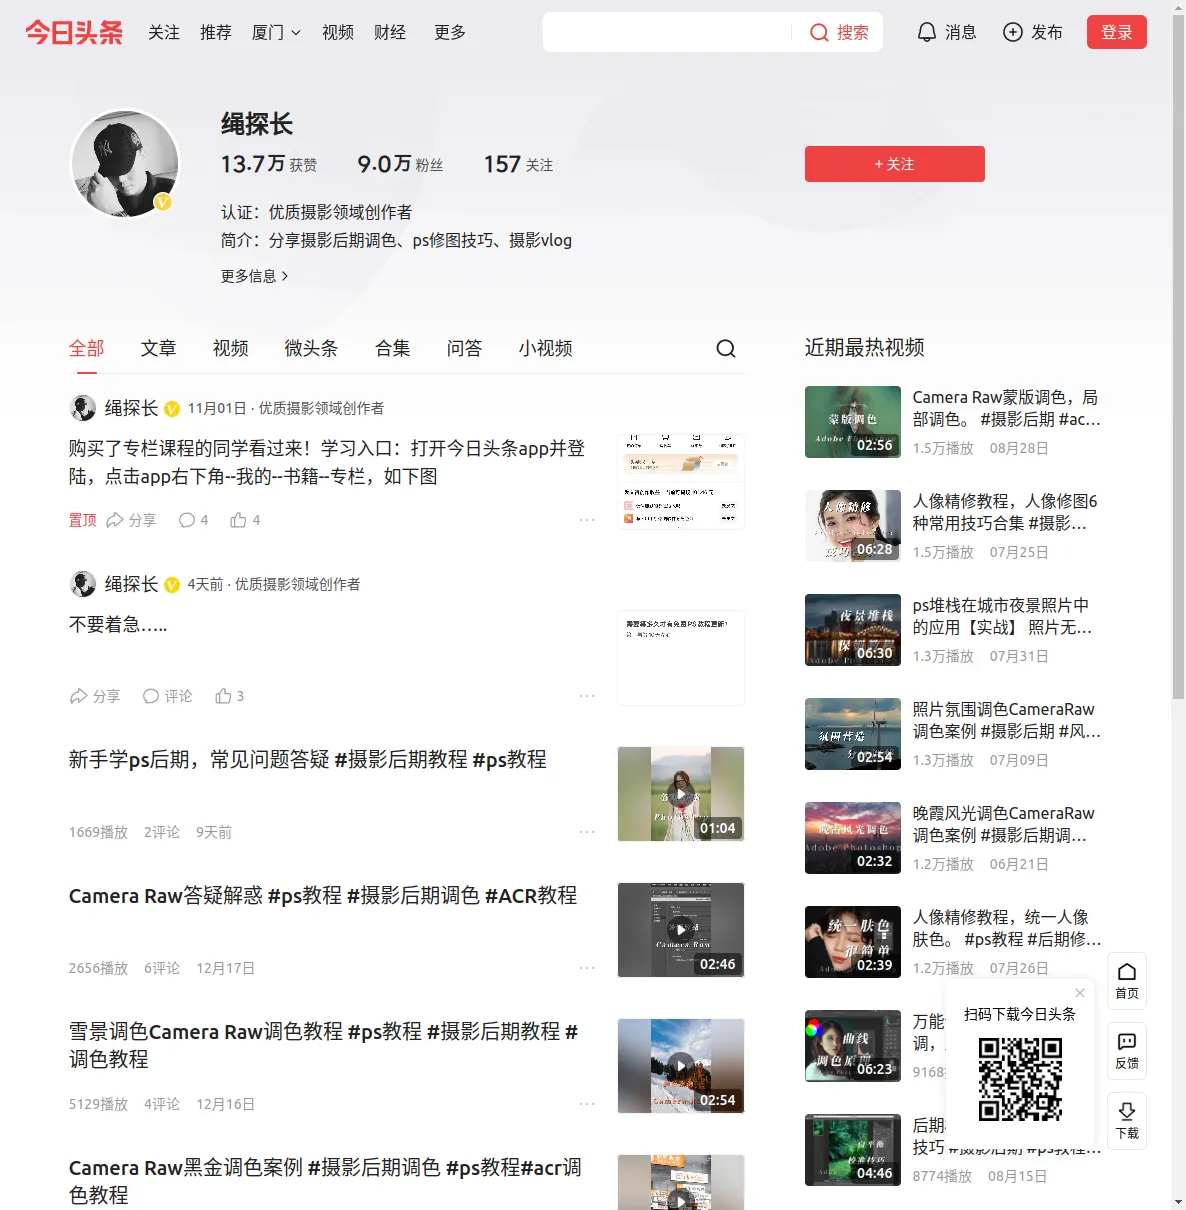The height and width of the screenshot is (1210, 1186).
Task: Open more options for Camera Raw答疑解惑 video
Action: tap(587, 968)
